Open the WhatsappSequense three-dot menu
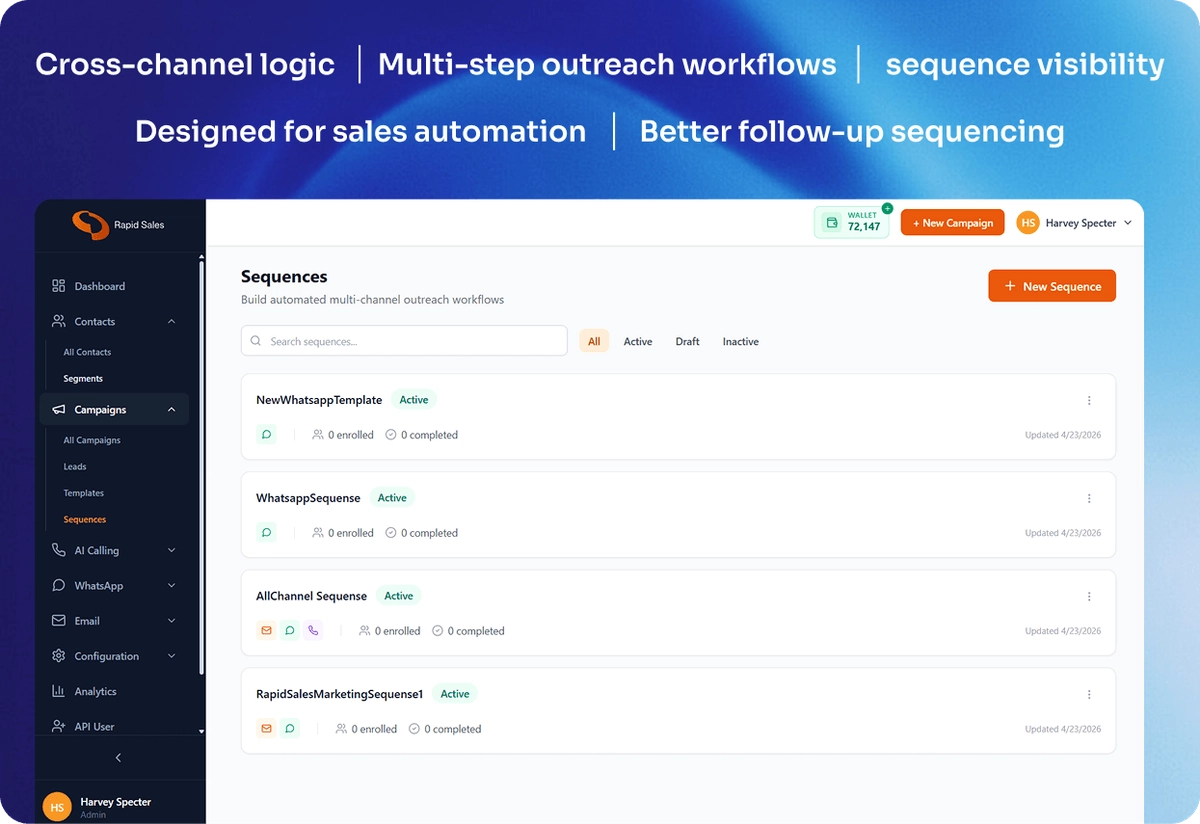 [x=1089, y=498]
